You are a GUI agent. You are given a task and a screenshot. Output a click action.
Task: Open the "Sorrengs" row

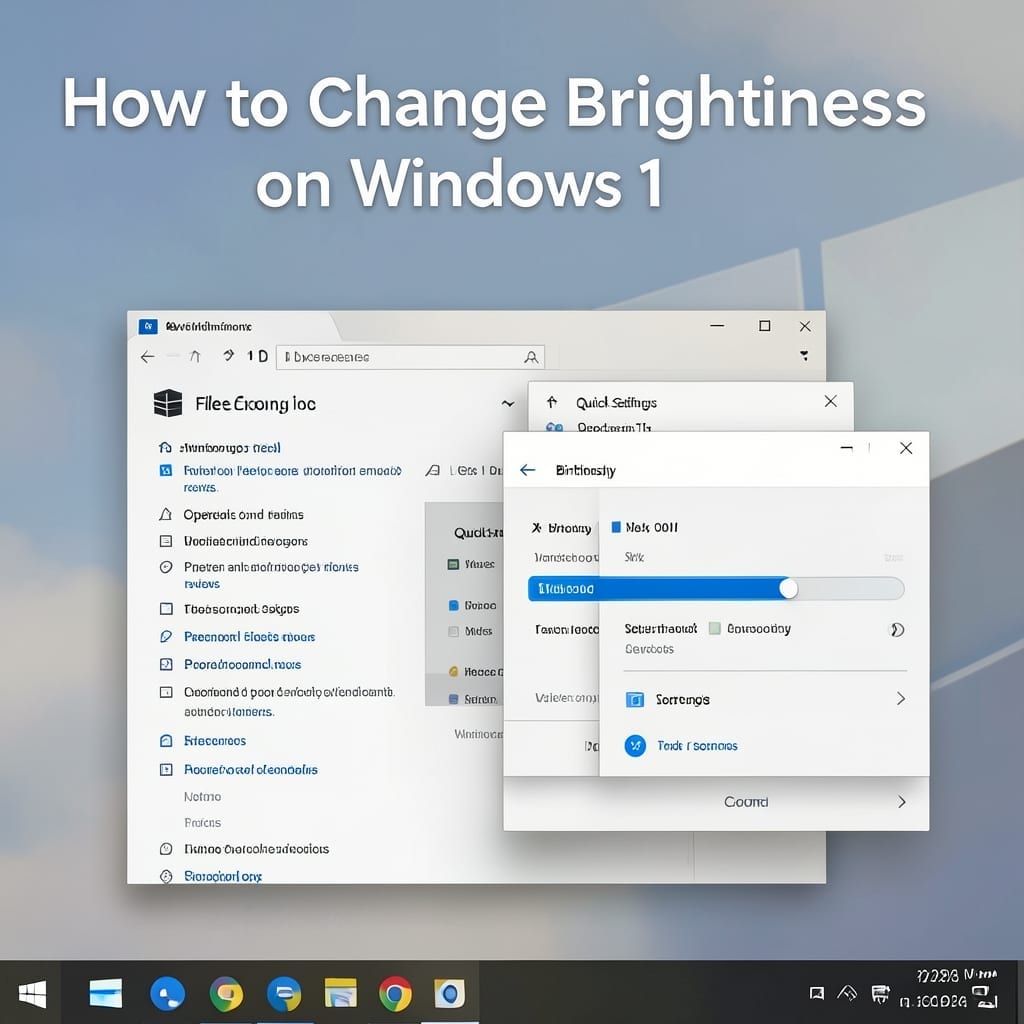tap(765, 699)
